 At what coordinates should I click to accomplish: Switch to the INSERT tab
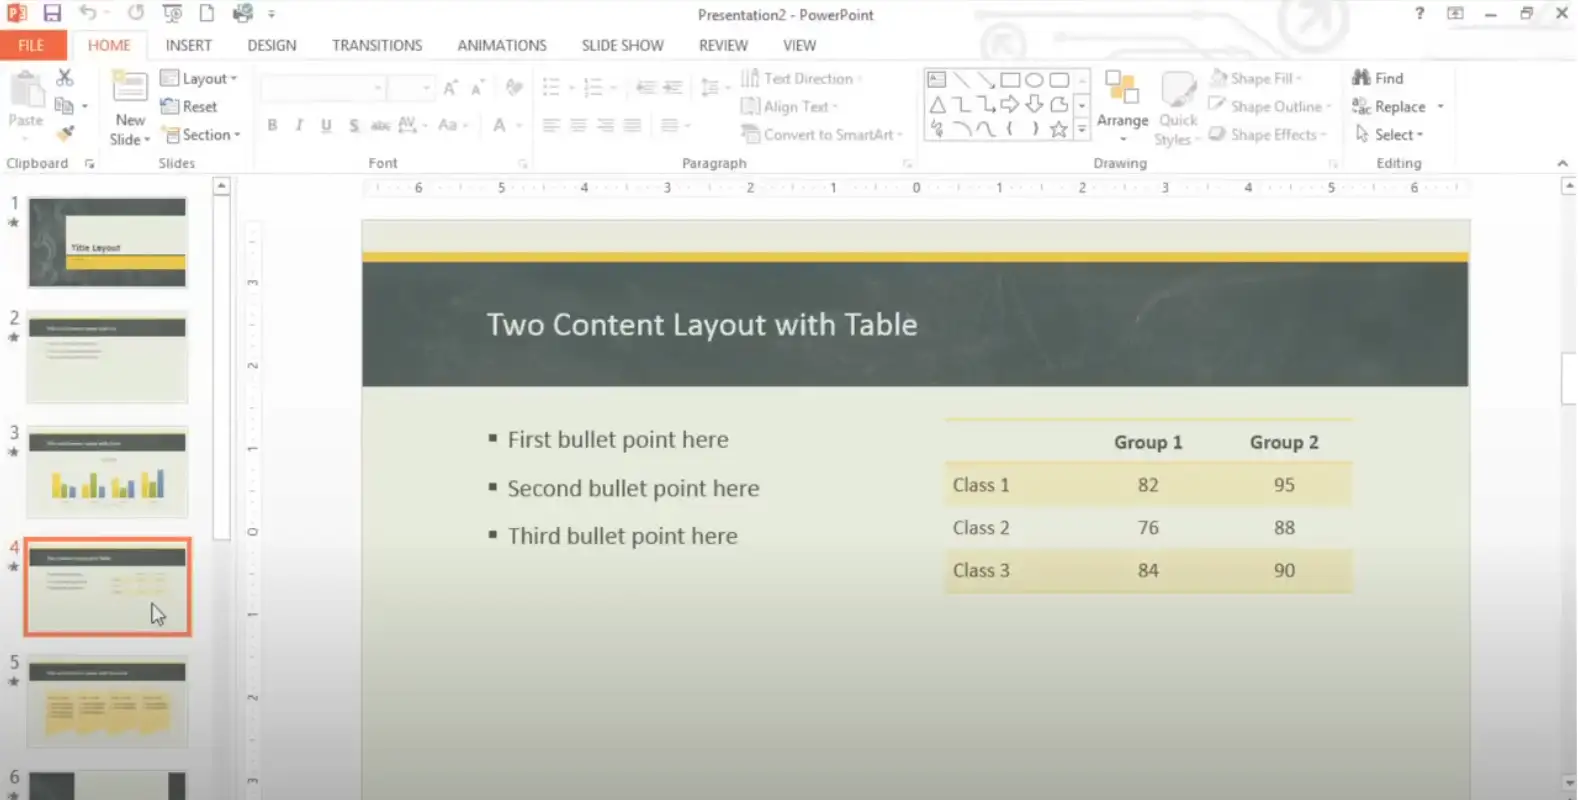(188, 45)
